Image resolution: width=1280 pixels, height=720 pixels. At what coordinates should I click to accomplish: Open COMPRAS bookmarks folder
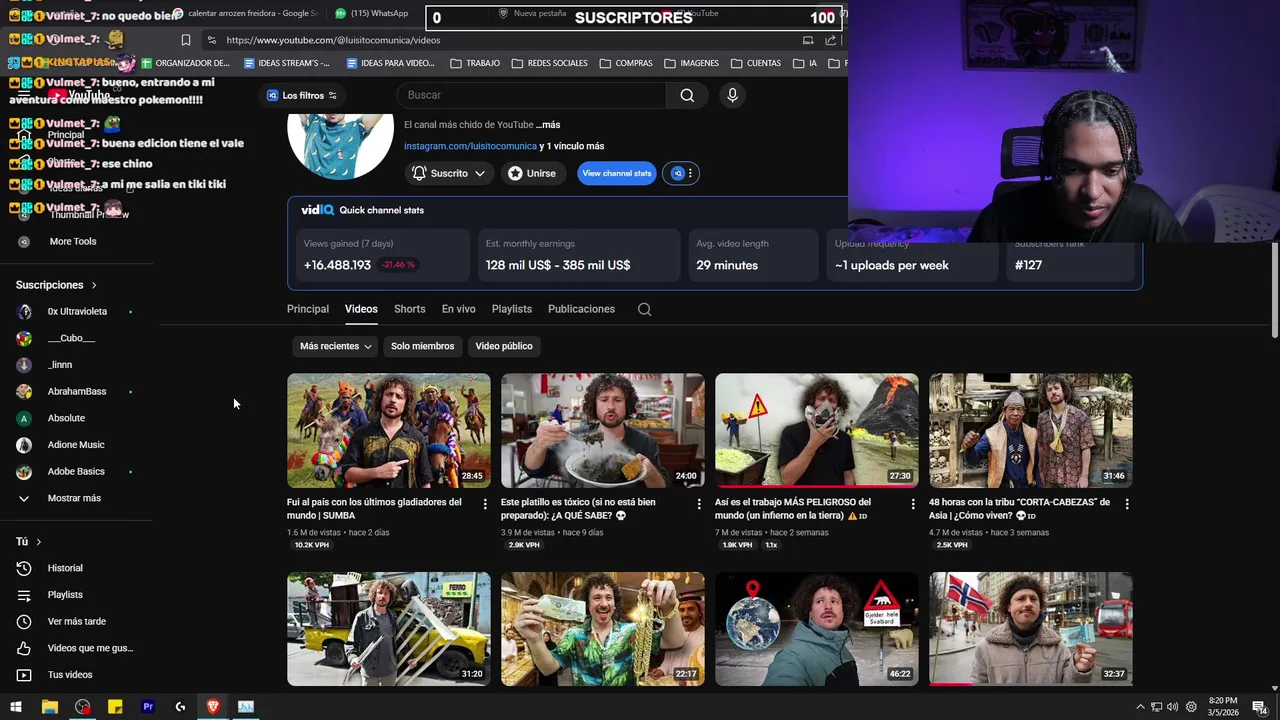tap(626, 63)
